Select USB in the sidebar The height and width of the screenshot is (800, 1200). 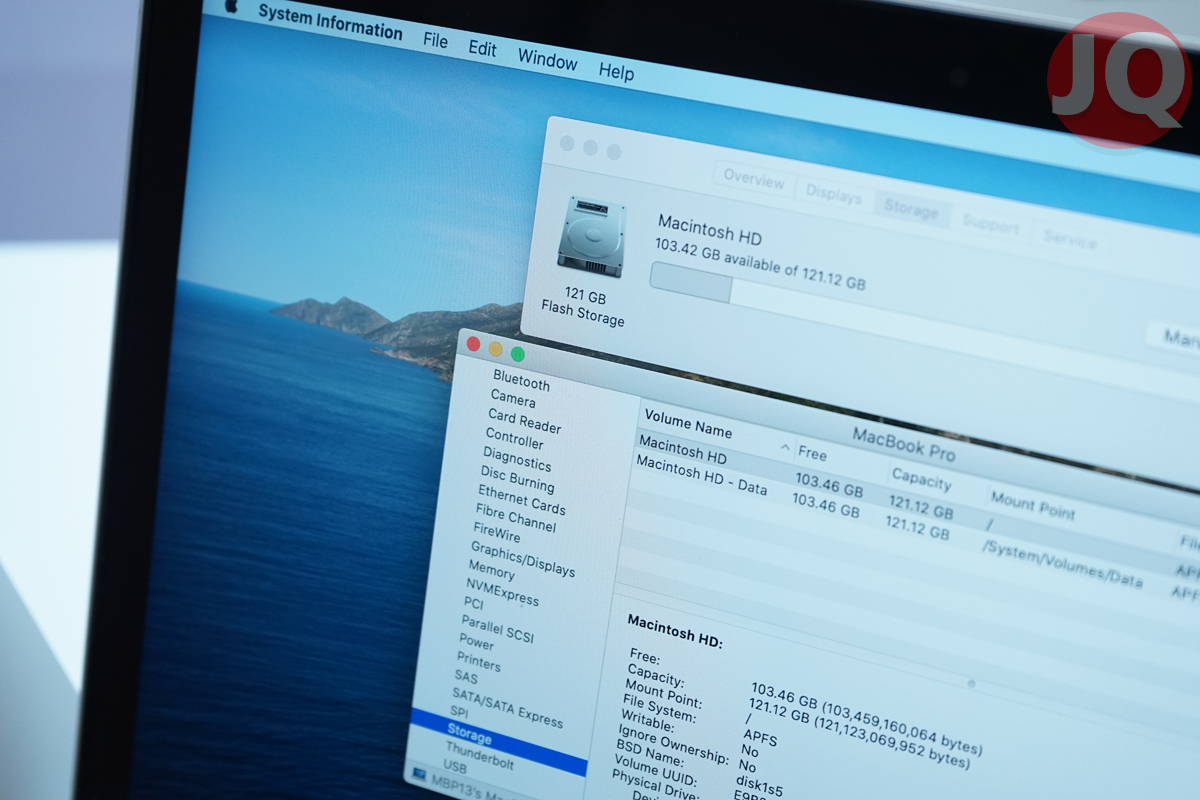454,768
